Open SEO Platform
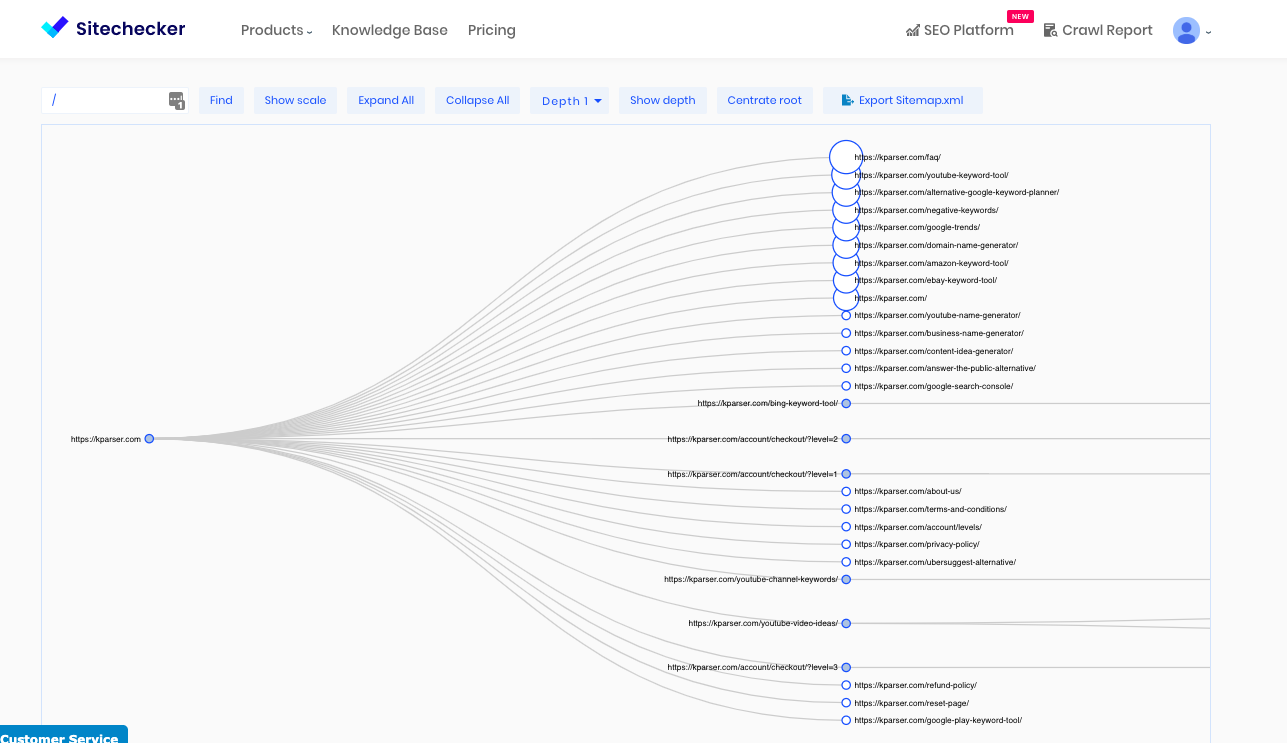This screenshot has width=1287, height=743. (960, 30)
